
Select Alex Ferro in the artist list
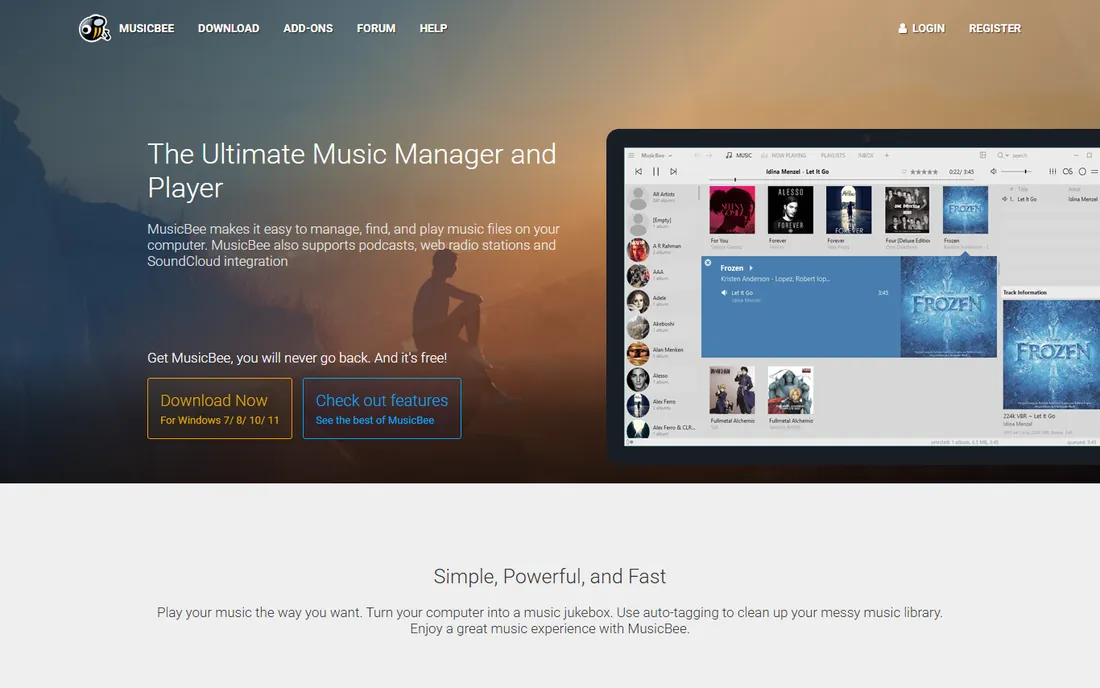[x=662, y=405]
